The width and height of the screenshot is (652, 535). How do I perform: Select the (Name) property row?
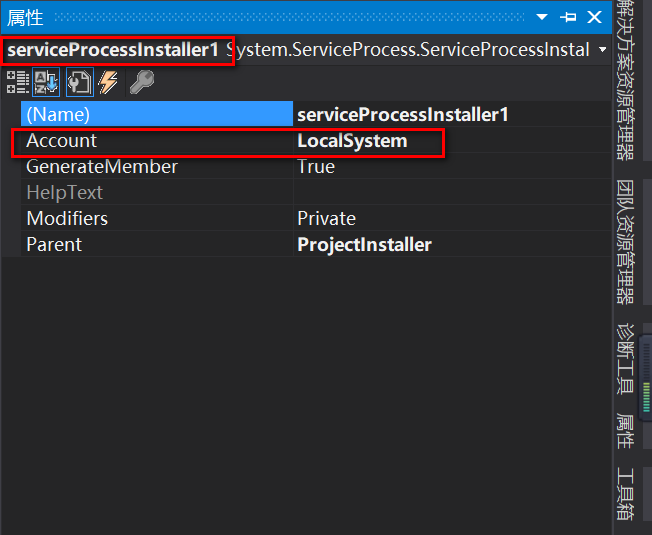click(316, 114)
